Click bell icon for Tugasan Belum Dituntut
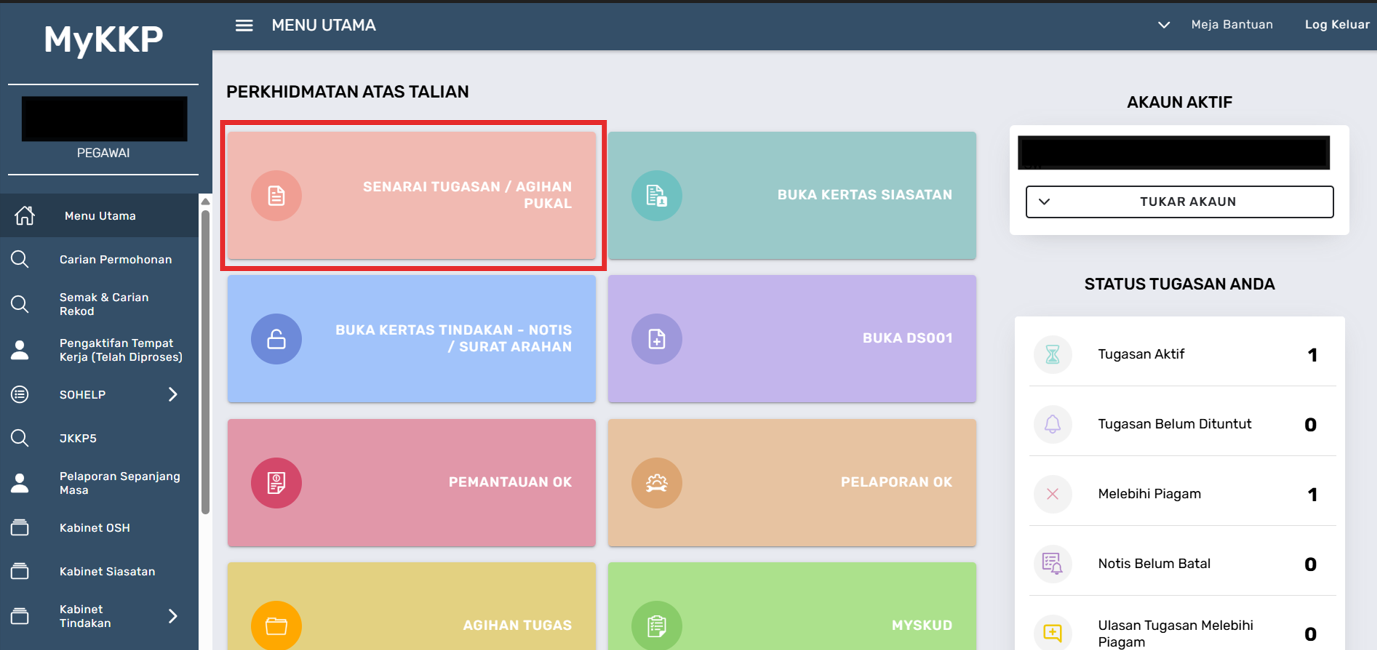 tap(1052, 424)
